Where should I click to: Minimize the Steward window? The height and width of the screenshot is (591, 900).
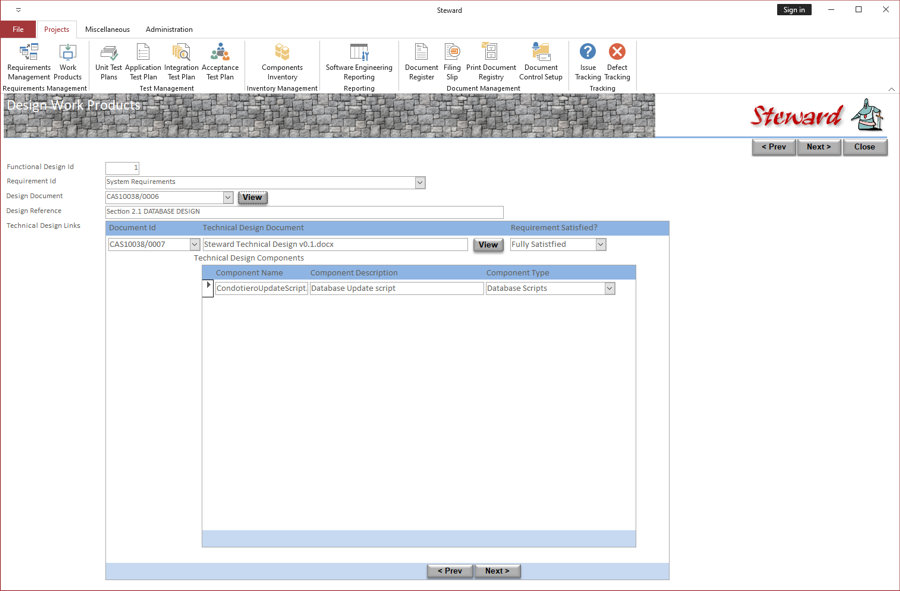831,10
